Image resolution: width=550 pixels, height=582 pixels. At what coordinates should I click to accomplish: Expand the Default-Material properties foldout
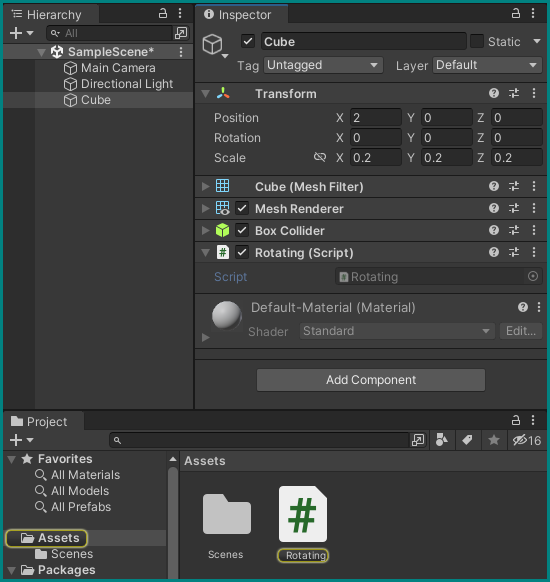pyautogui.click(x=206, y=337)
